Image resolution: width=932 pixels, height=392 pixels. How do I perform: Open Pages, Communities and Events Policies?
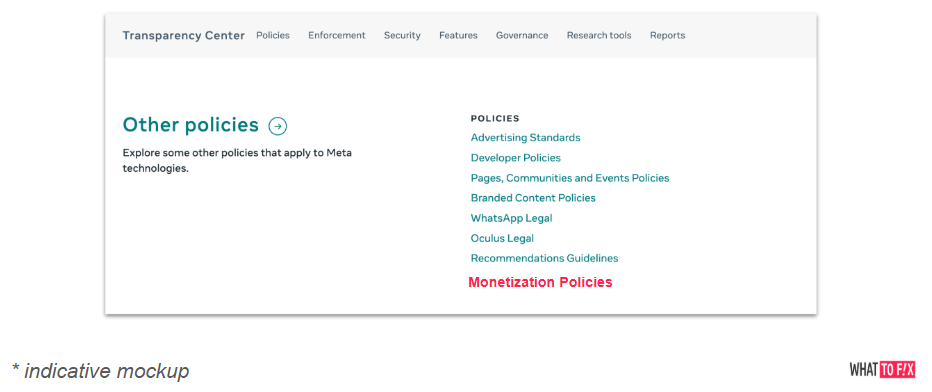(x=570, y=178)
